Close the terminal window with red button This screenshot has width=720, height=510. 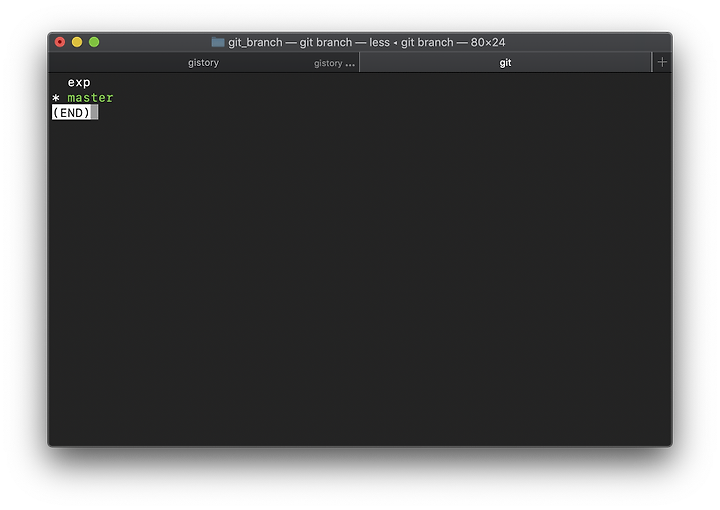pos(60,42)
